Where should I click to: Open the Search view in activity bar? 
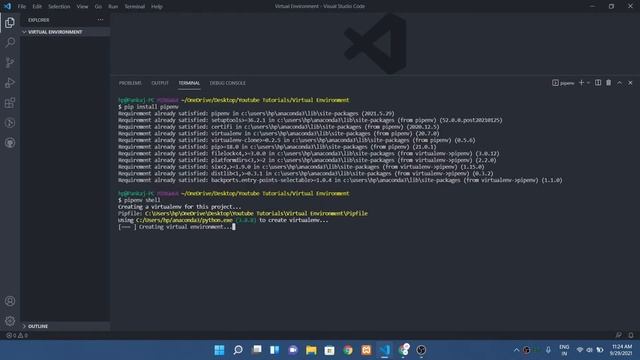tap(10, 42)
